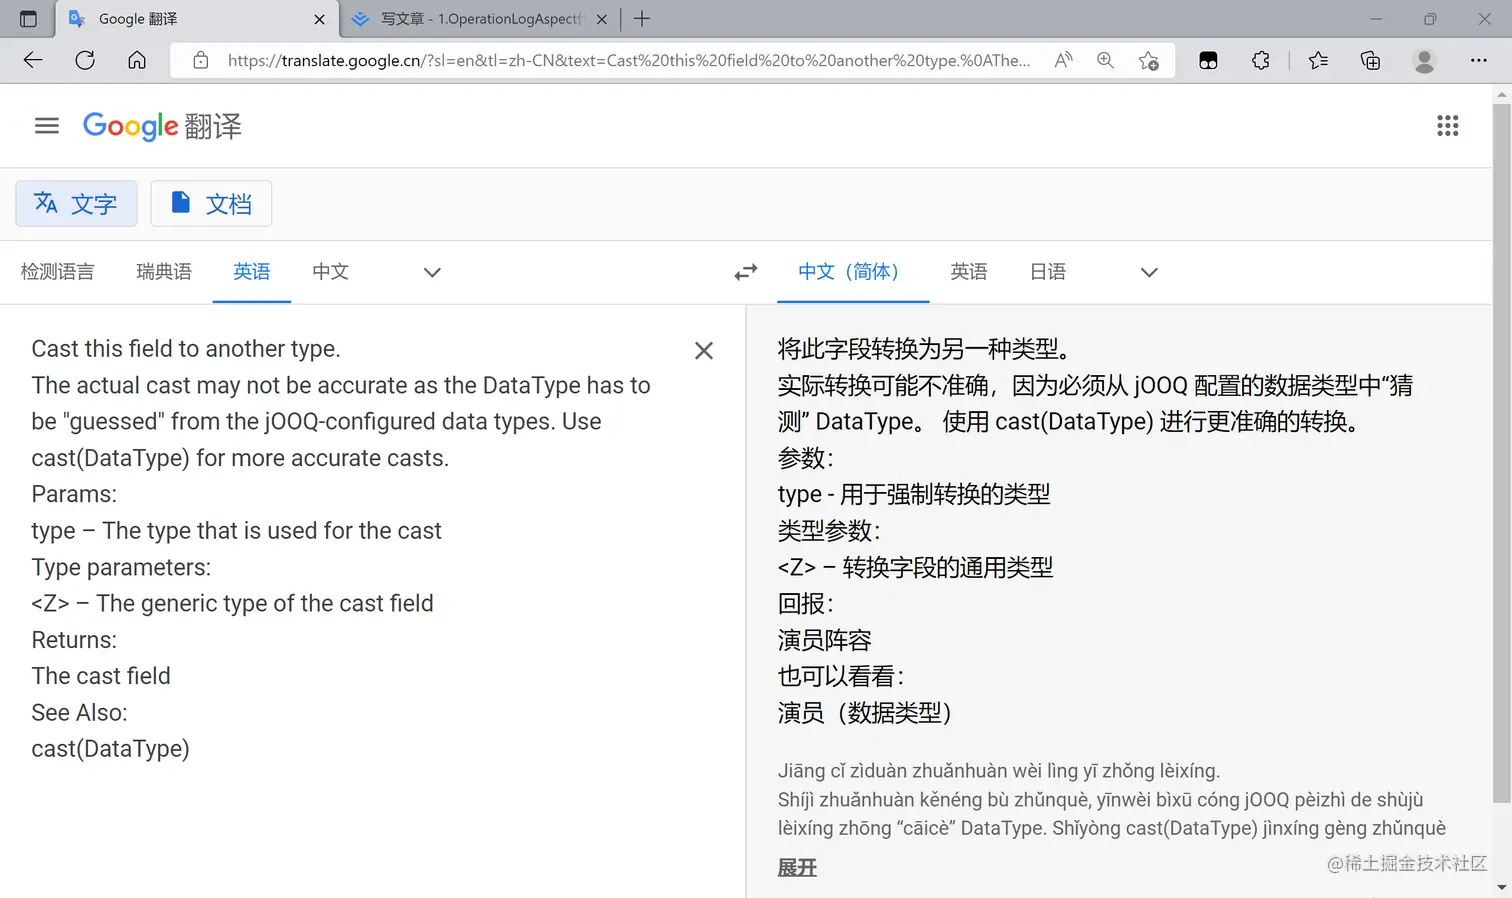Click the dark extension icon in toolbar
Viewport: 1512px width, 898px height.
click(x=1208, y=60)
